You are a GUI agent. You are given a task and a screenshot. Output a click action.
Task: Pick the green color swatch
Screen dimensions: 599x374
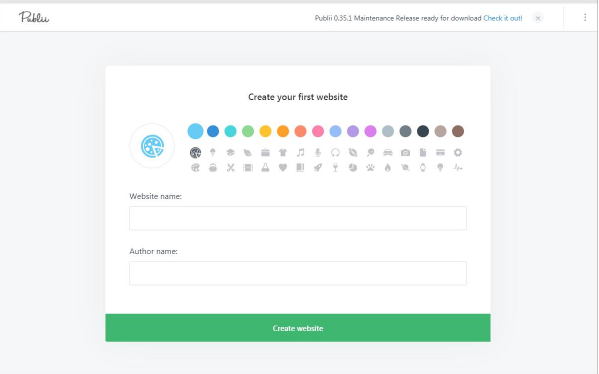click(248, 131)
